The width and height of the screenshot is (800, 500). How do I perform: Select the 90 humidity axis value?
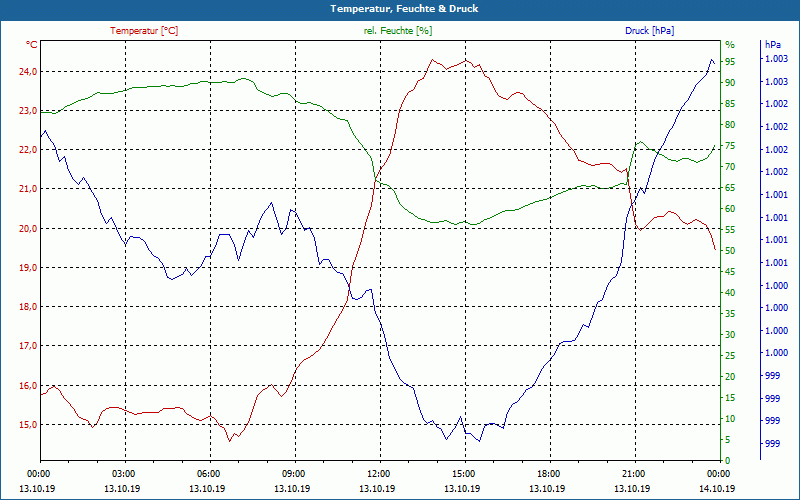point(730,83)
